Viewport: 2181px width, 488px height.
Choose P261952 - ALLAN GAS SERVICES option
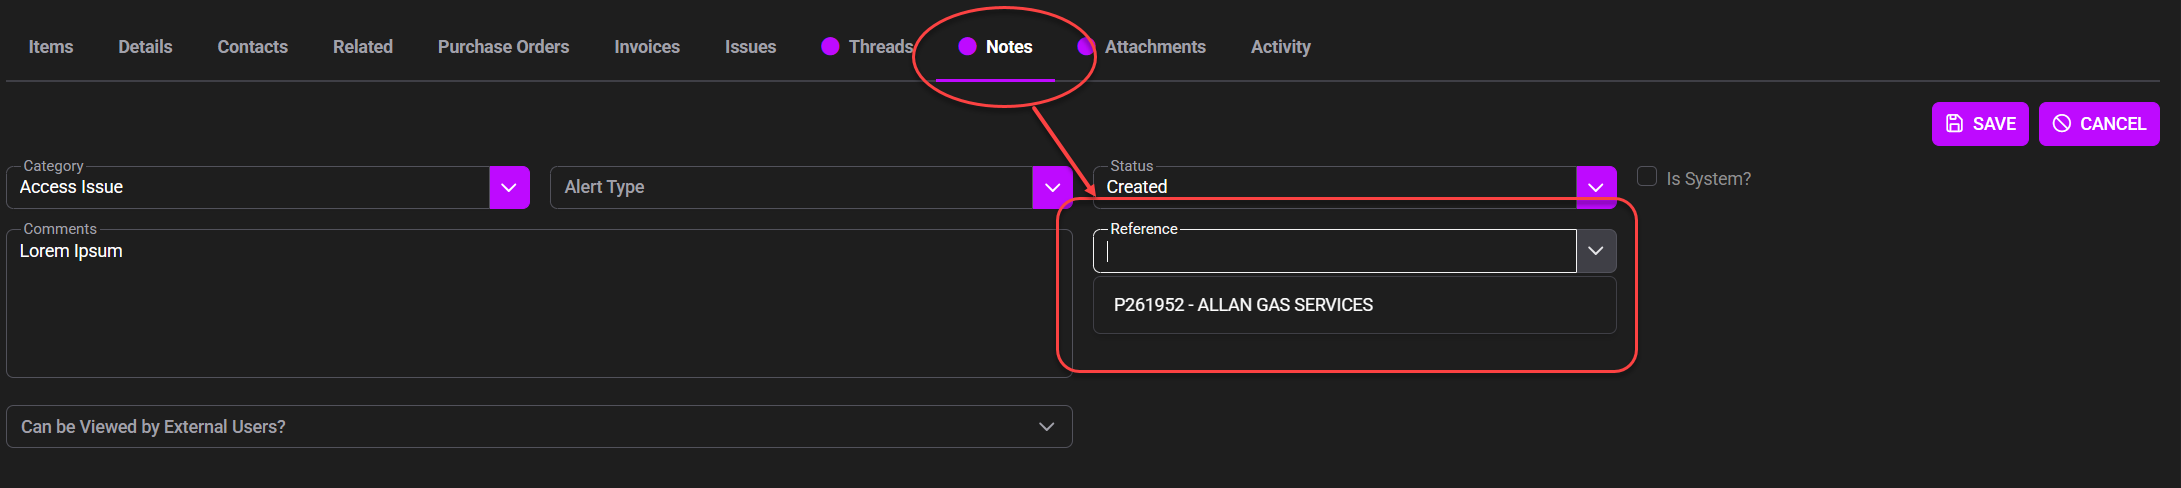tap(1354, 305)
